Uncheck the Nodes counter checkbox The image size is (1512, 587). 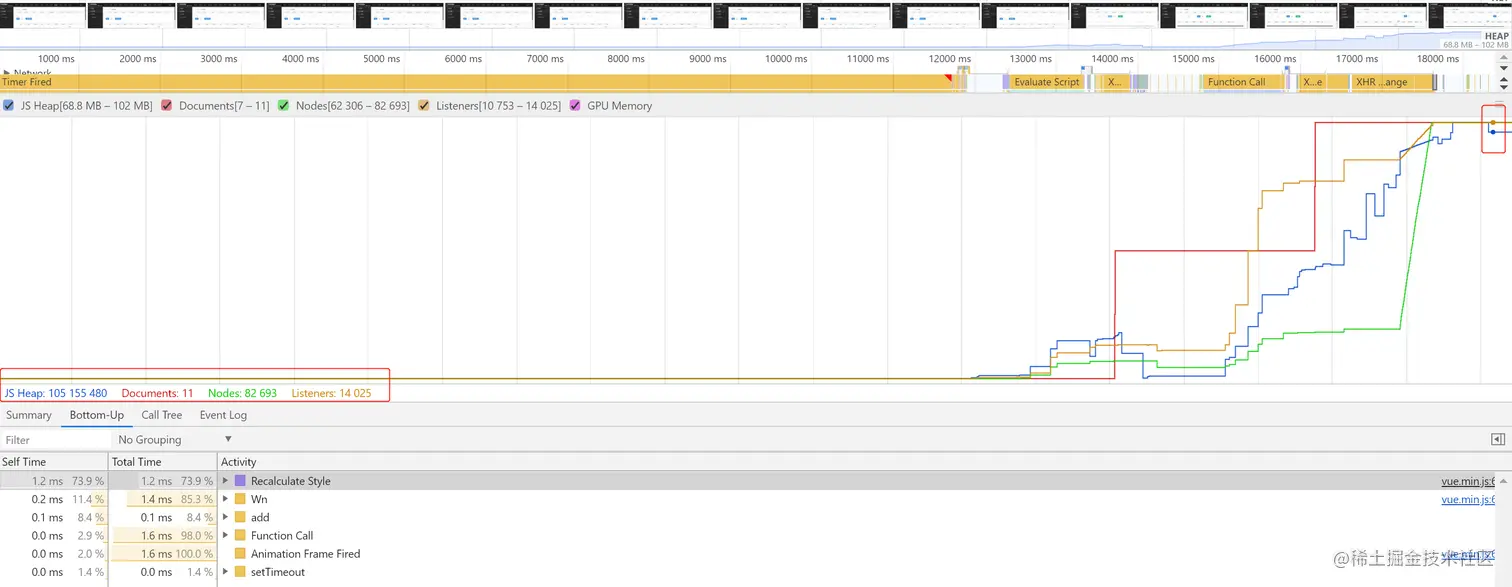(284, 105)
